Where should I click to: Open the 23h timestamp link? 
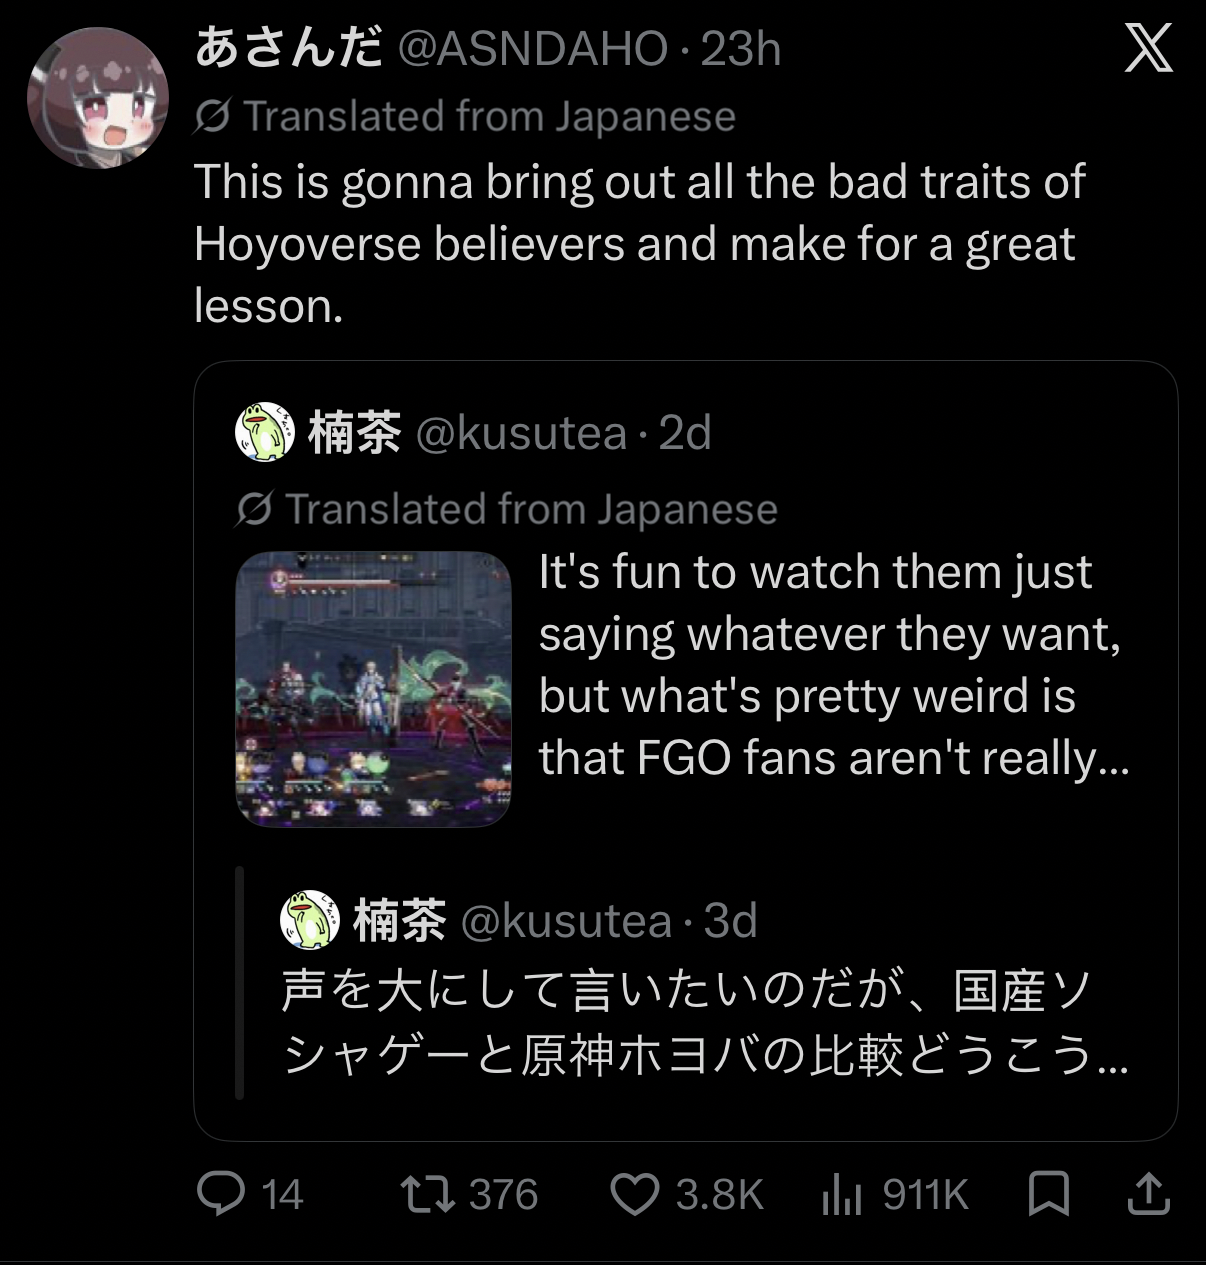point(740,49)
